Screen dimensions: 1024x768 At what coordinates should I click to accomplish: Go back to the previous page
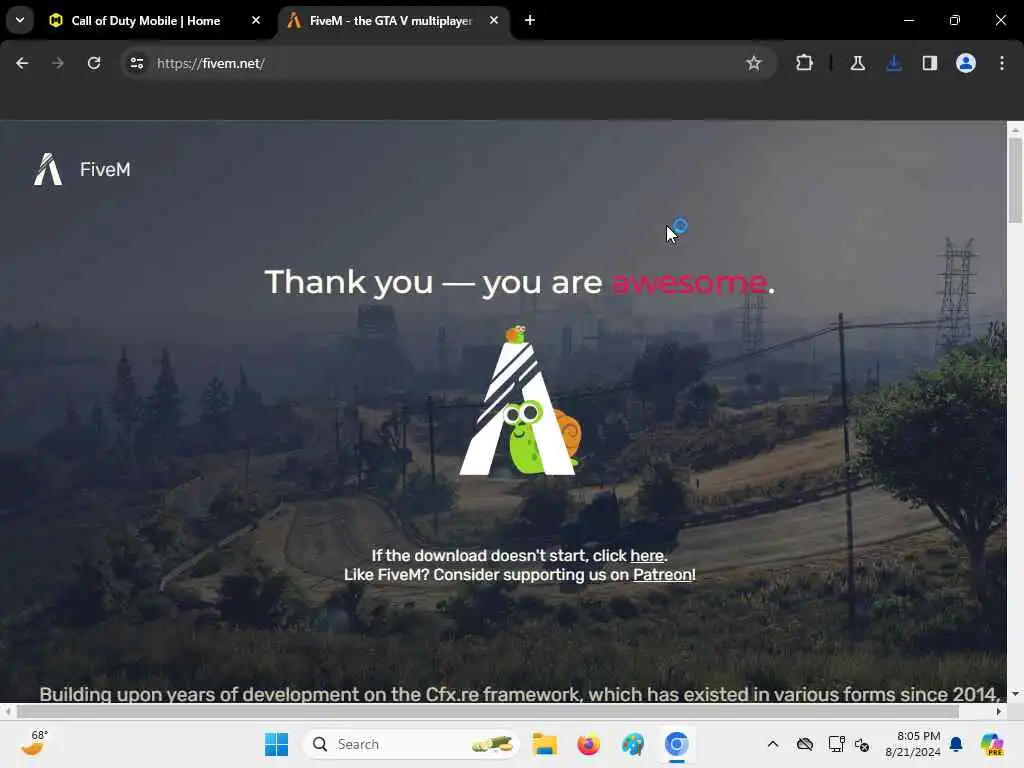pyautogui.click(x=22, y=63)
